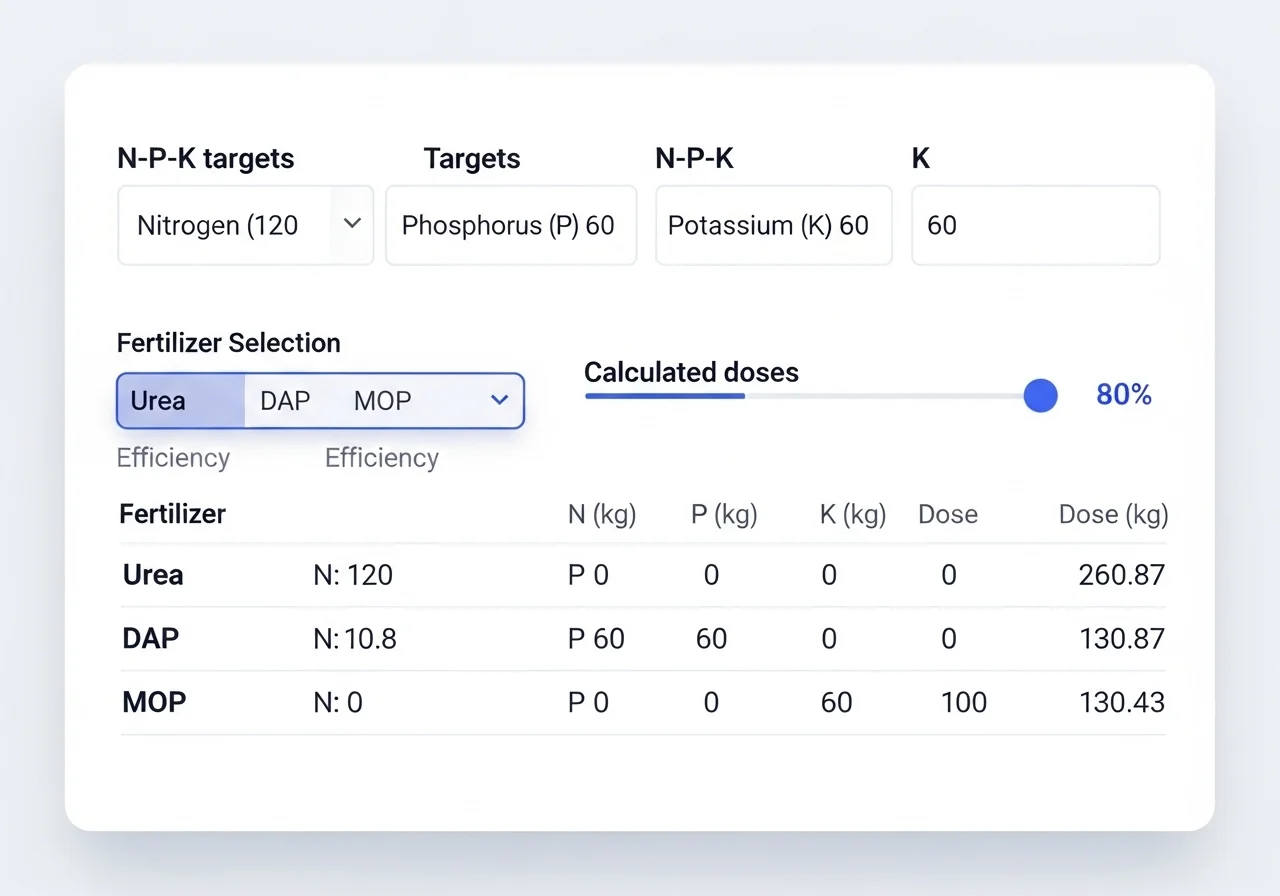
Task: Select the K value field showing 60
Action: [1035, 225]
